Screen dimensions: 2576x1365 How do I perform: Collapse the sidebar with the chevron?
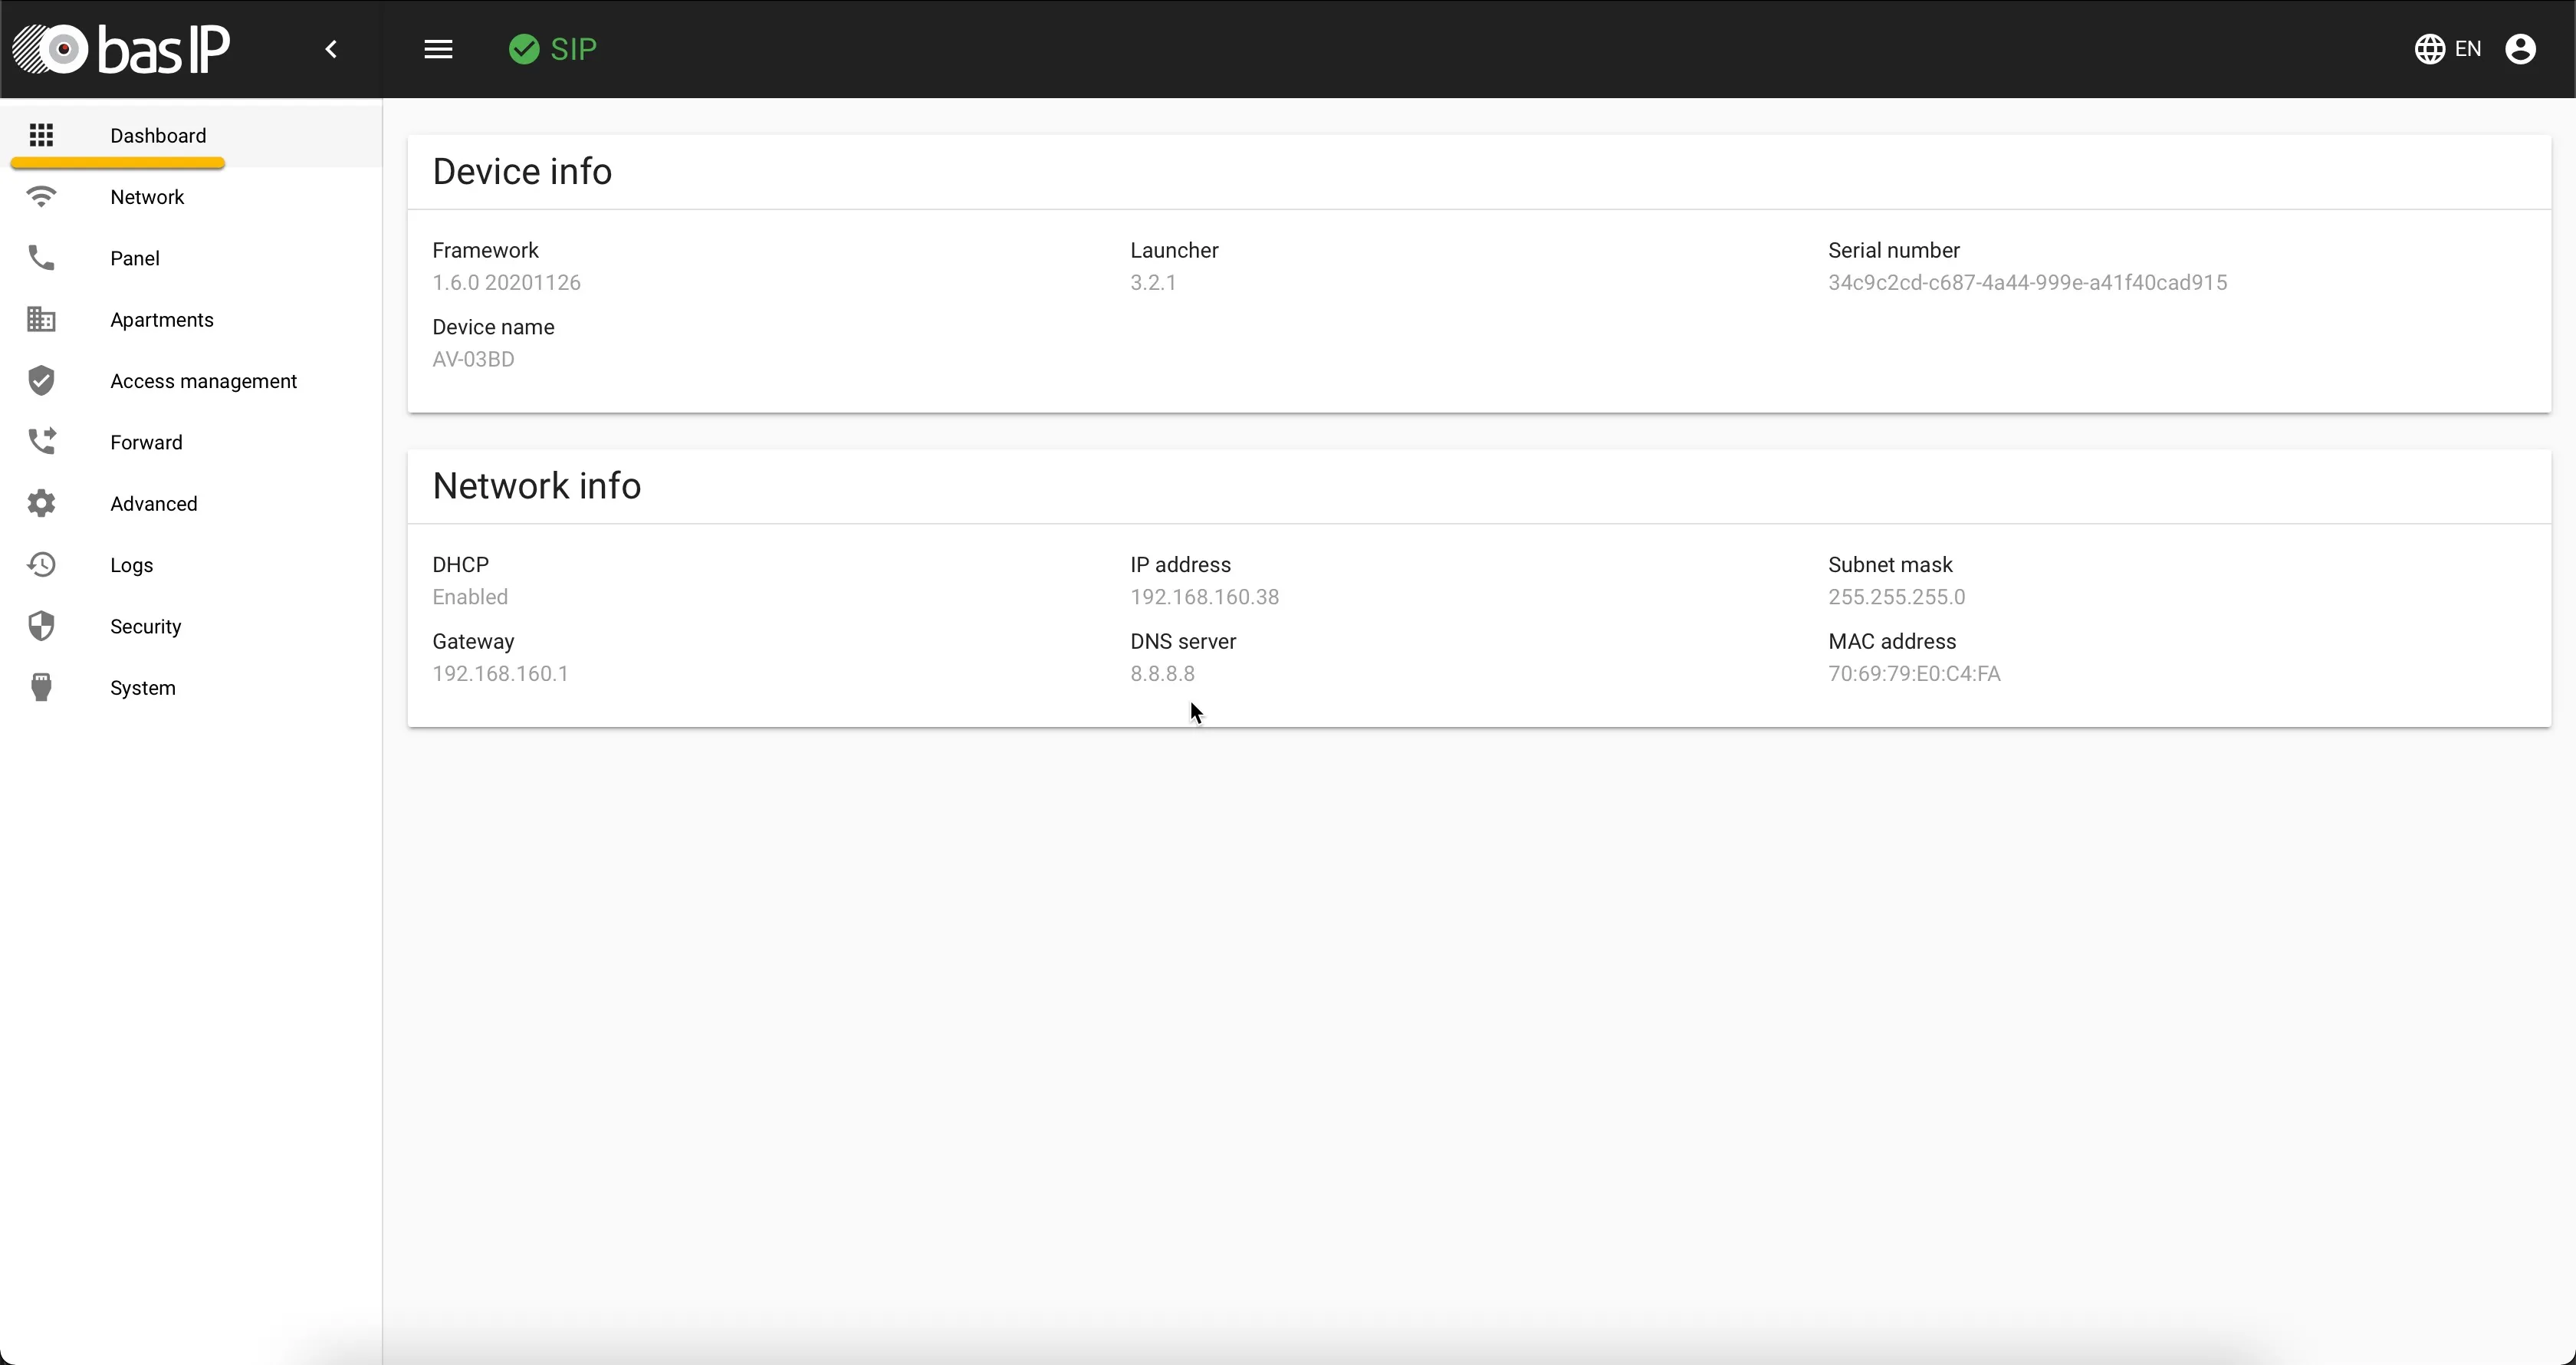(331, 49)
